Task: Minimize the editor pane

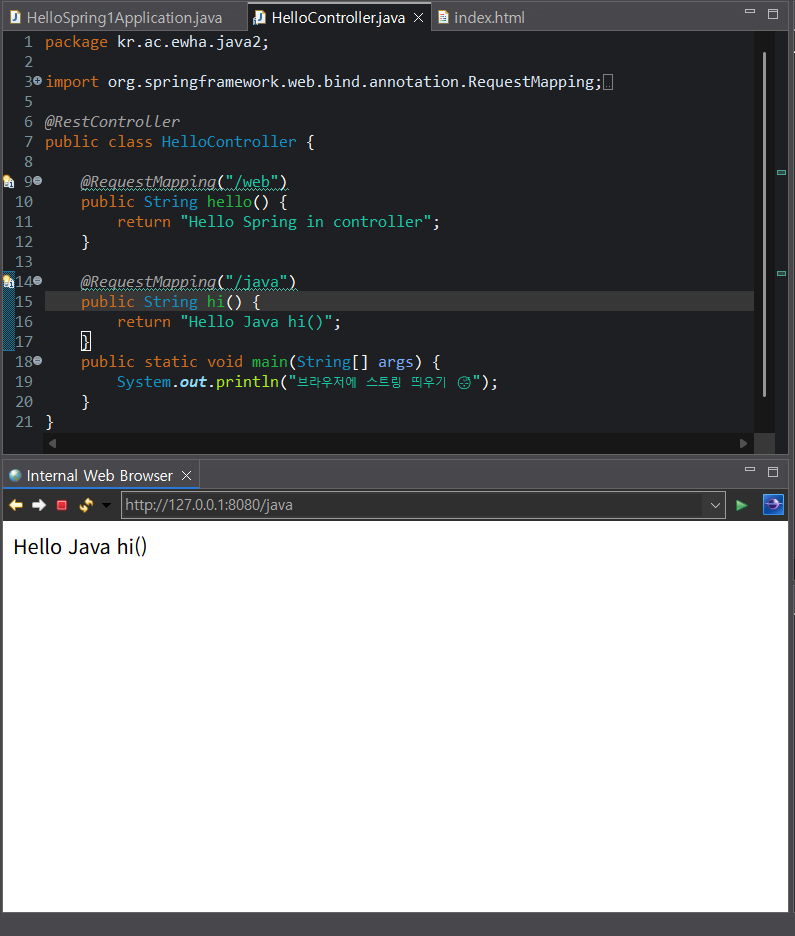Action: coord(750,12)
